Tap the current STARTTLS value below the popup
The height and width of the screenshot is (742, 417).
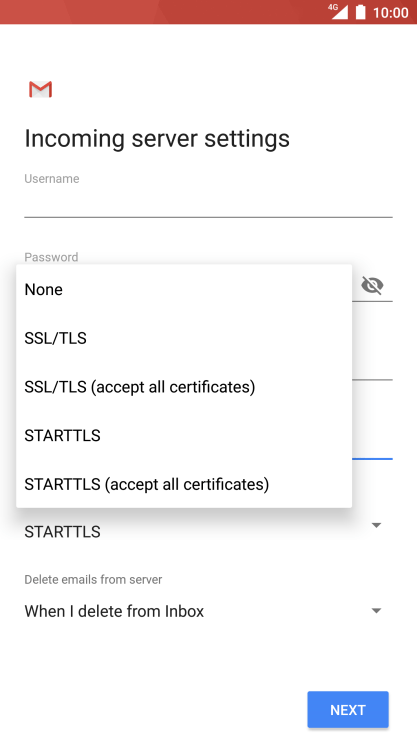coord(62,531)
